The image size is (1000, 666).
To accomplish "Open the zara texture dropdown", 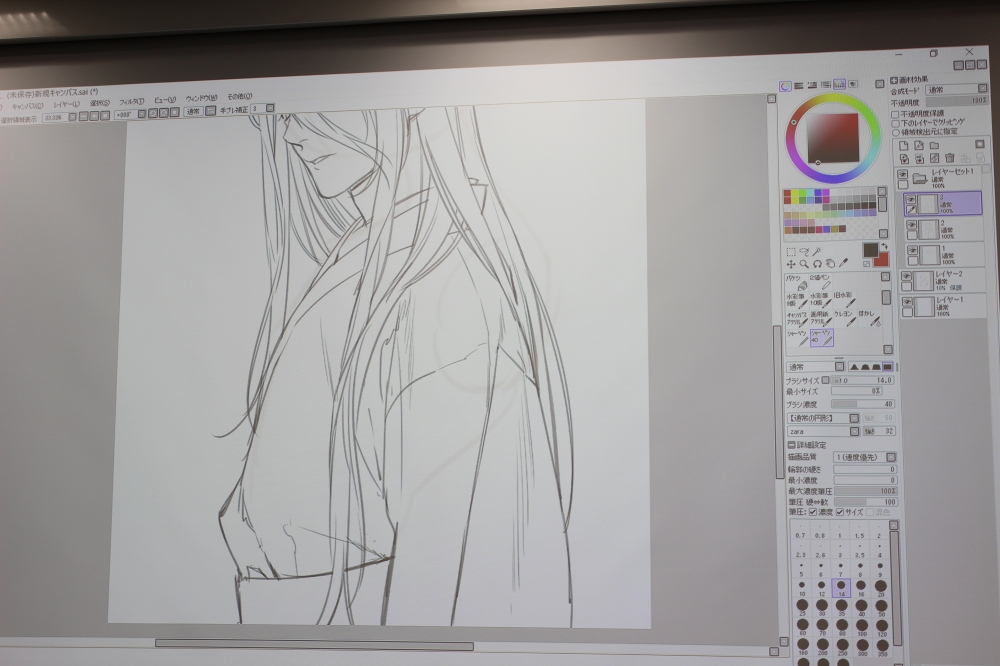I will pyautogui.click(x=823, y=432).
